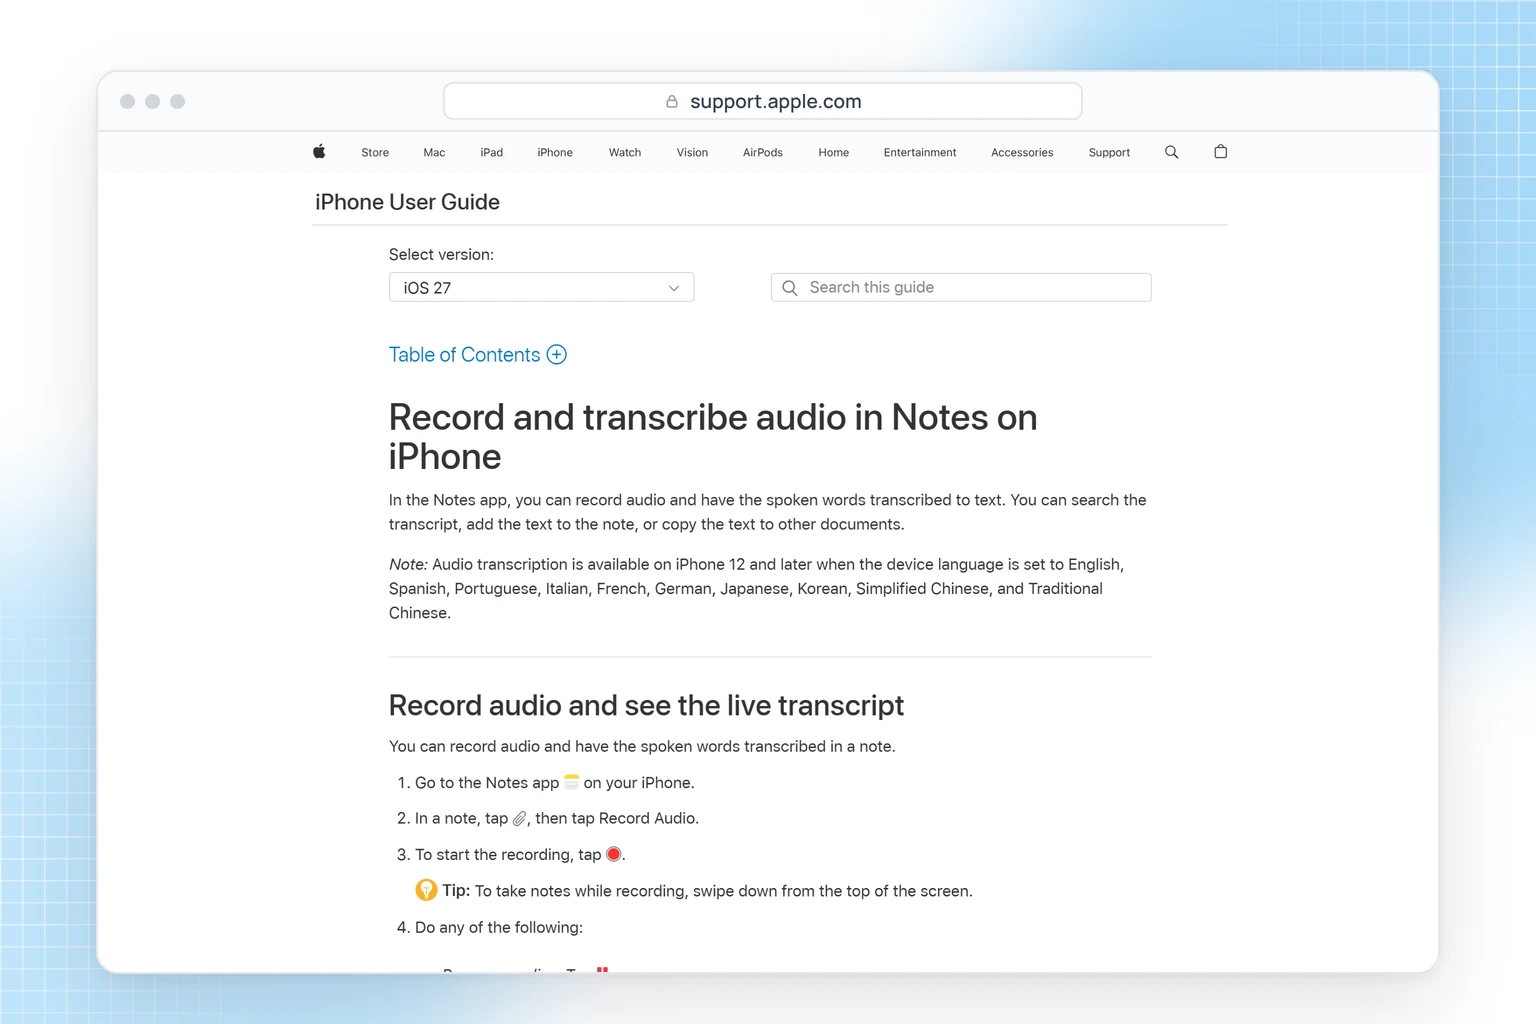Click the Apple logo icon
This screenshot has width=1536, height=1024.
pyautogui.click(x=319, y=152)
